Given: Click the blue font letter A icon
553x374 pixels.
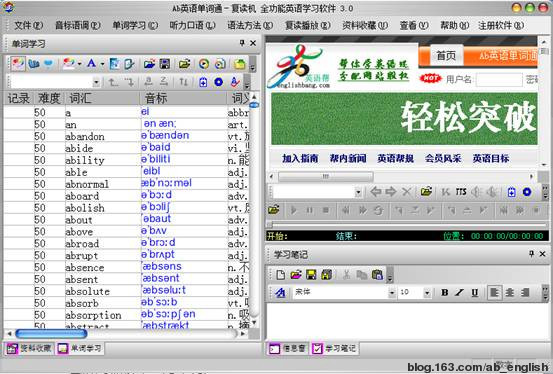Looking at the screenshot, I should (91, 64).
